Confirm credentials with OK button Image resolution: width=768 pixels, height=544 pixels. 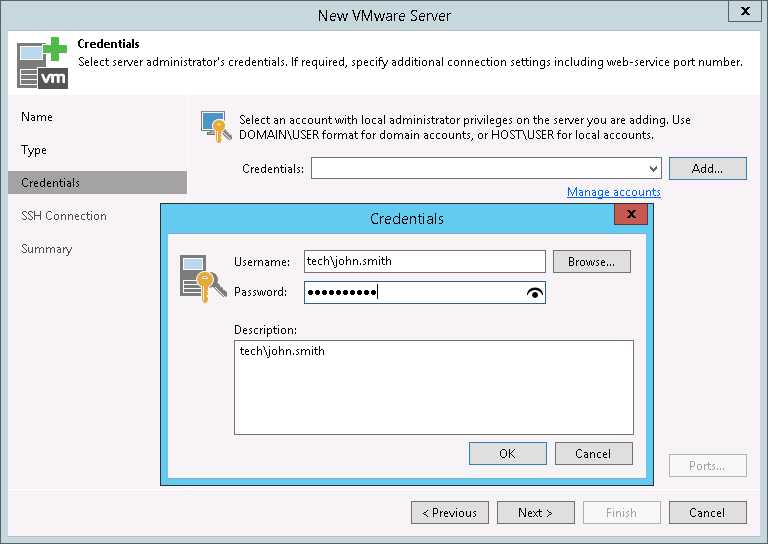[x=507, y=453]
